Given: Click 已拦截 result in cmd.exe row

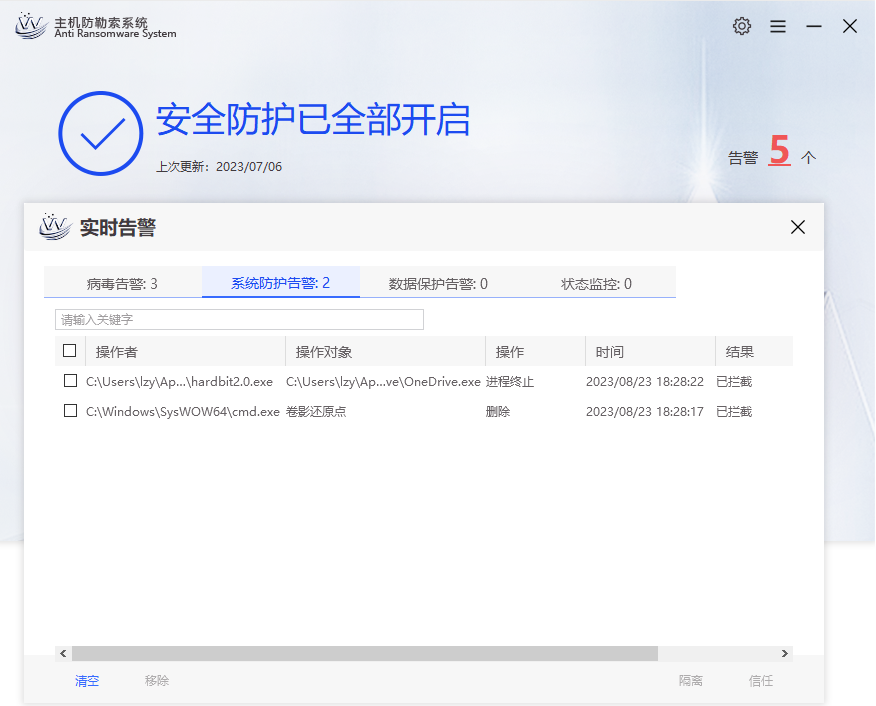Looking at the screenshot, I should click(734, 412).
